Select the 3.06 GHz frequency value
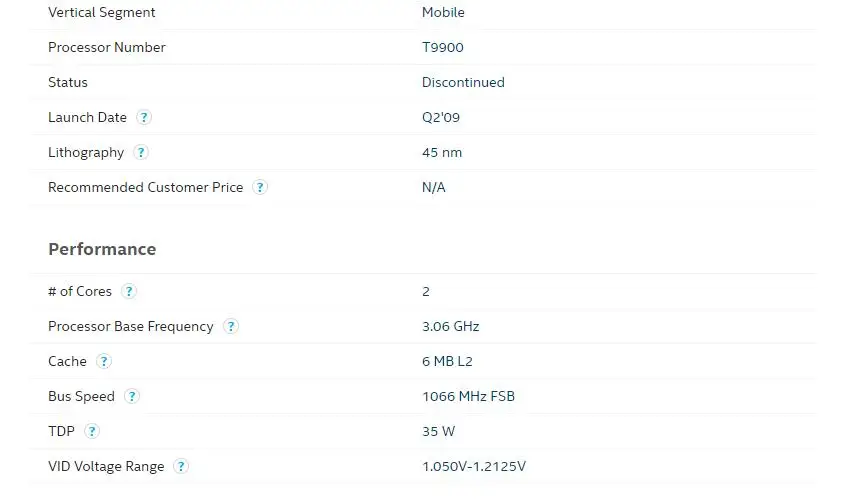Viewport: 845px width, 499px height. (451, 327)
